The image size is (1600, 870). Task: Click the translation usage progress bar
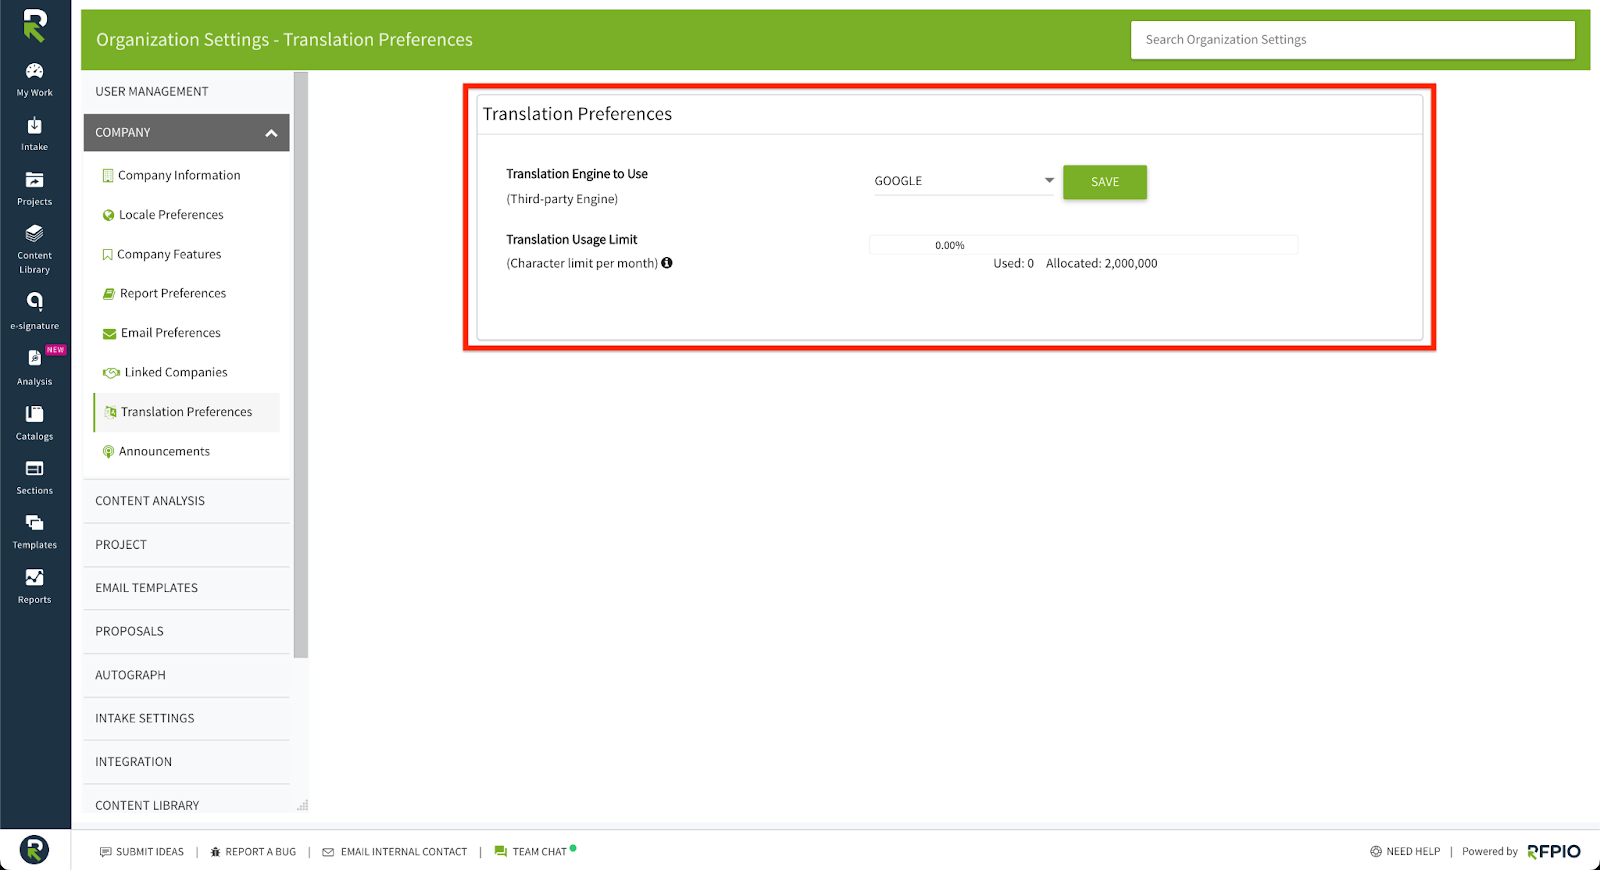(1083, 245)
